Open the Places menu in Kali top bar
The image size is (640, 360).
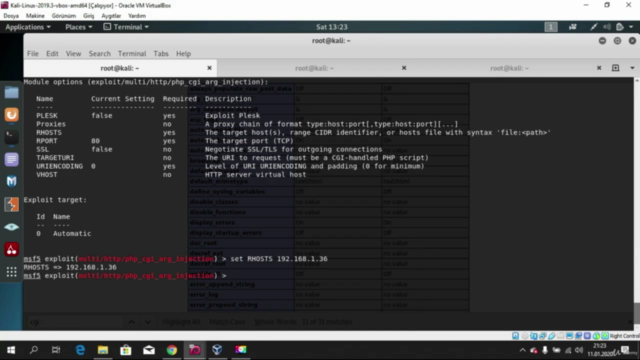click(x=79, y=27)
